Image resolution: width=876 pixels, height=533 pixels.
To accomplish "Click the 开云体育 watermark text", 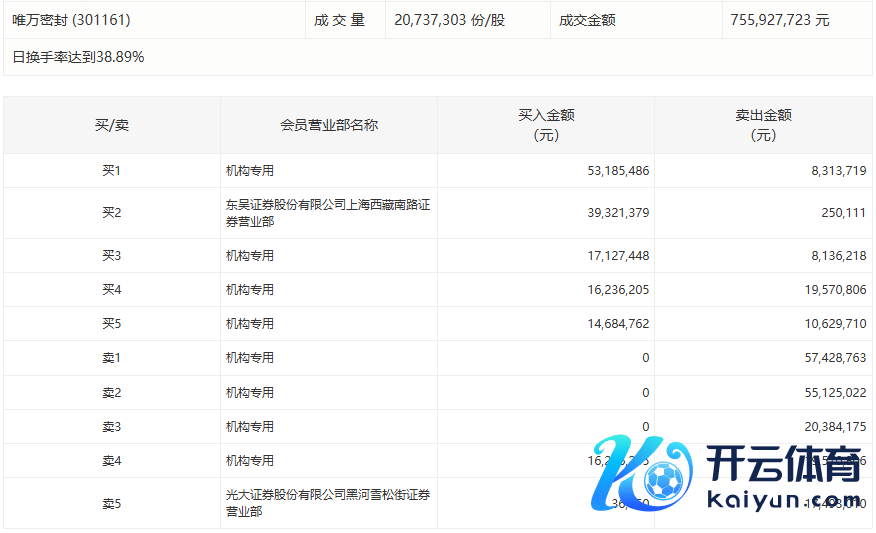I will pyautogui.click(x=784, y=465).
